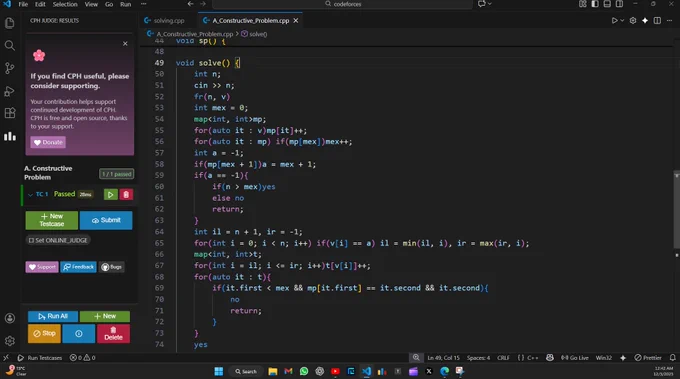Click the split editor icon

657,20
